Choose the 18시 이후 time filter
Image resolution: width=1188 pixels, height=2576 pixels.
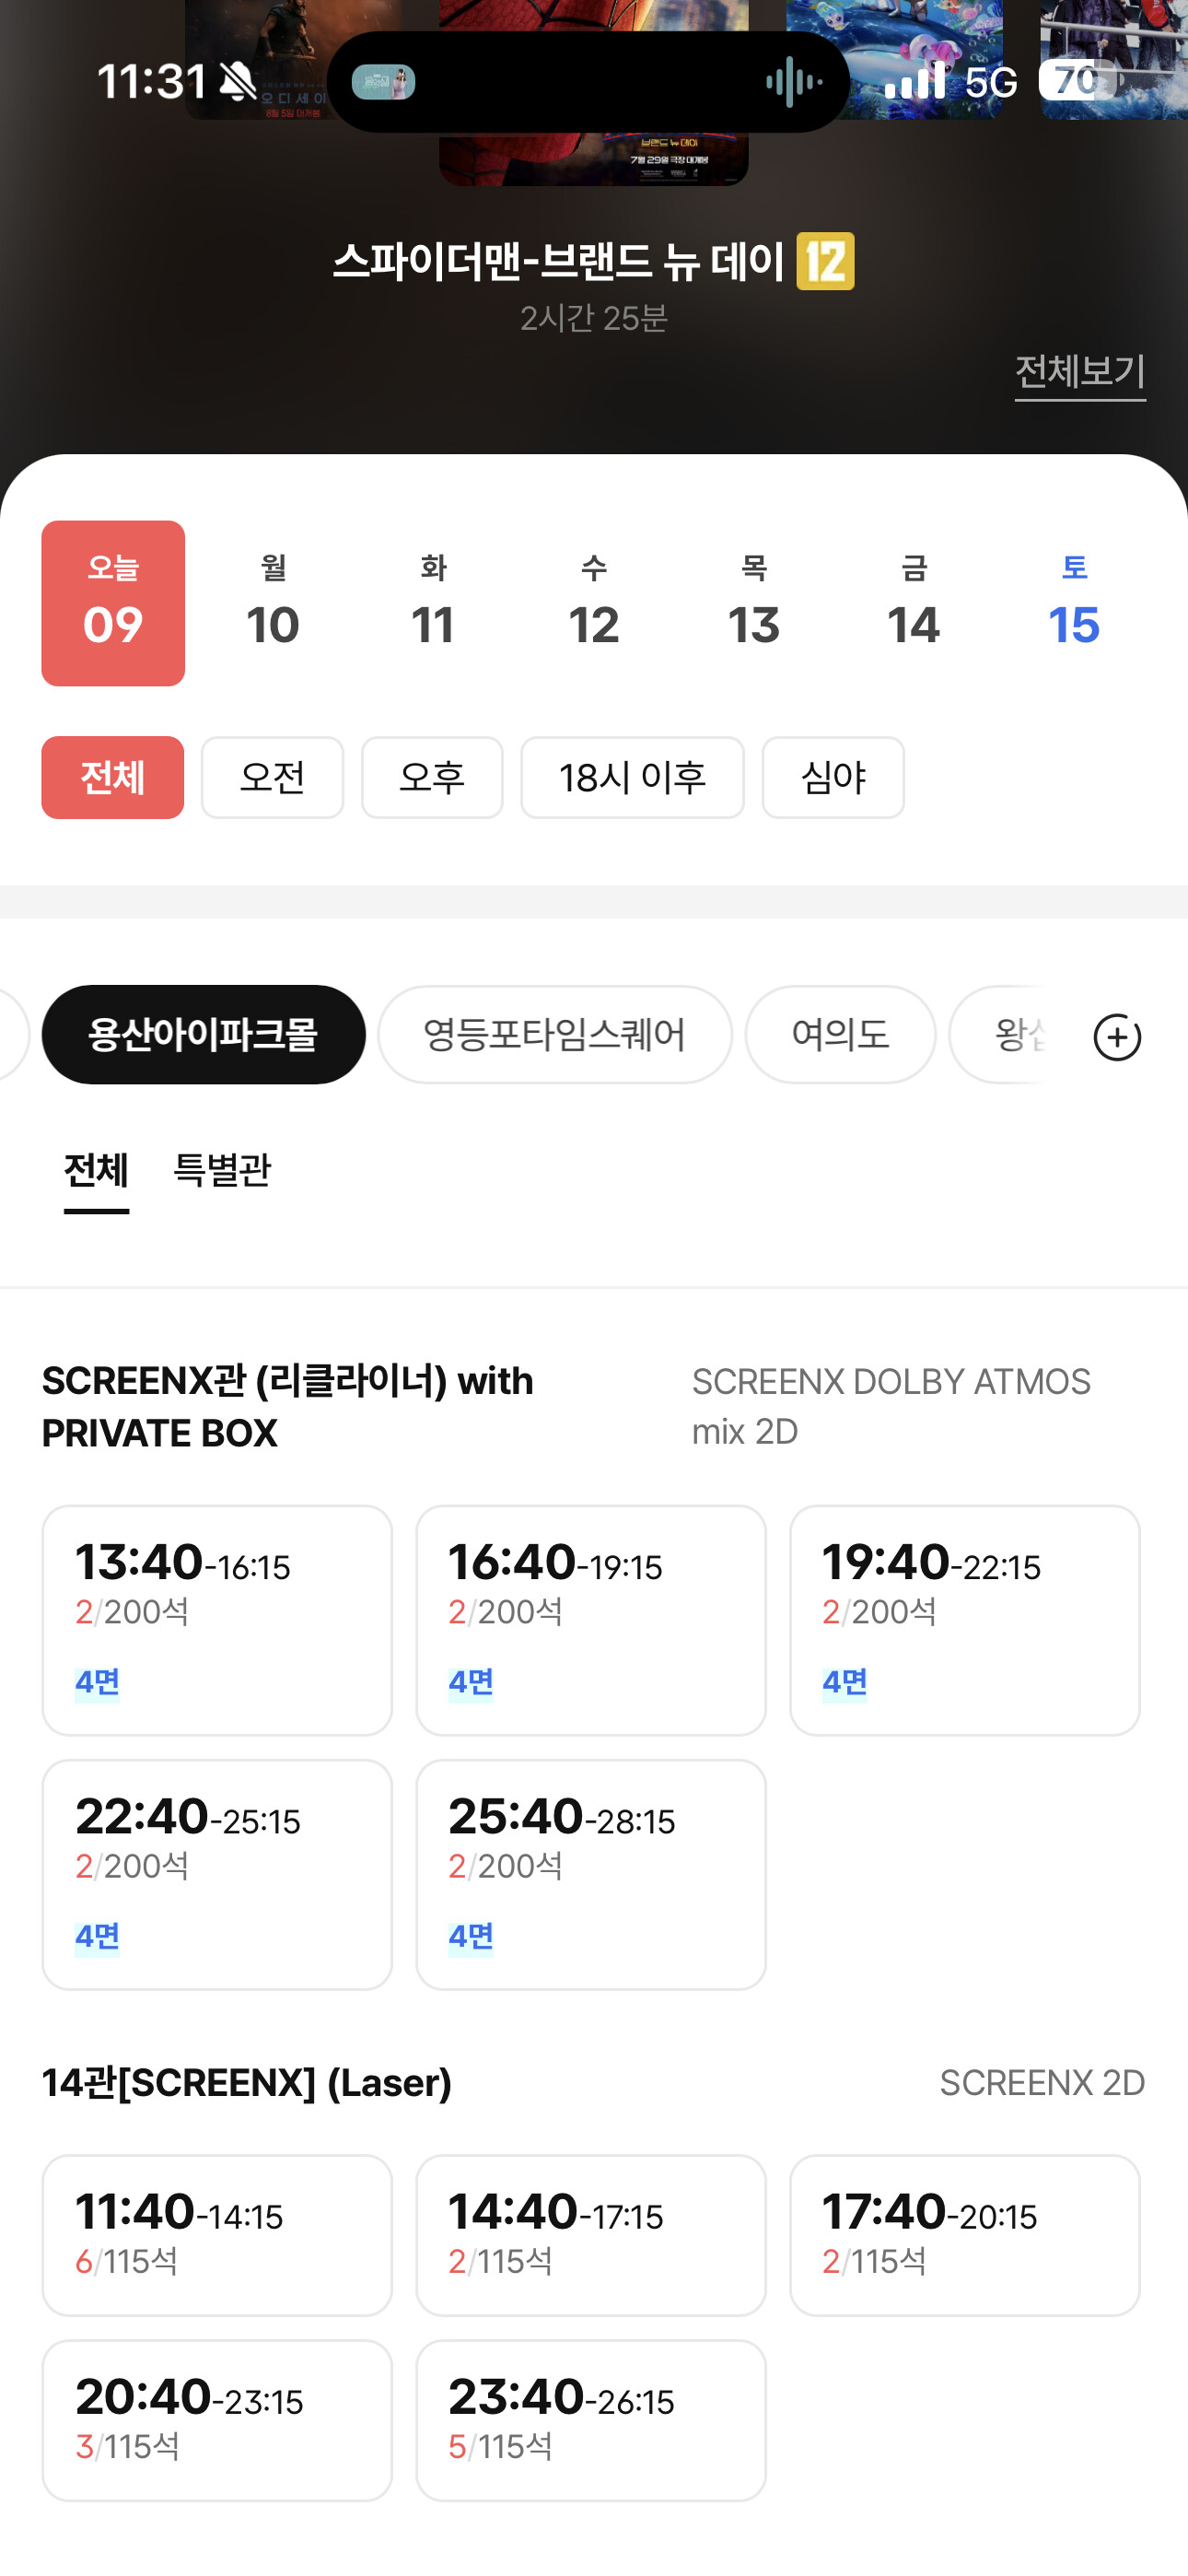pos(632,777)
